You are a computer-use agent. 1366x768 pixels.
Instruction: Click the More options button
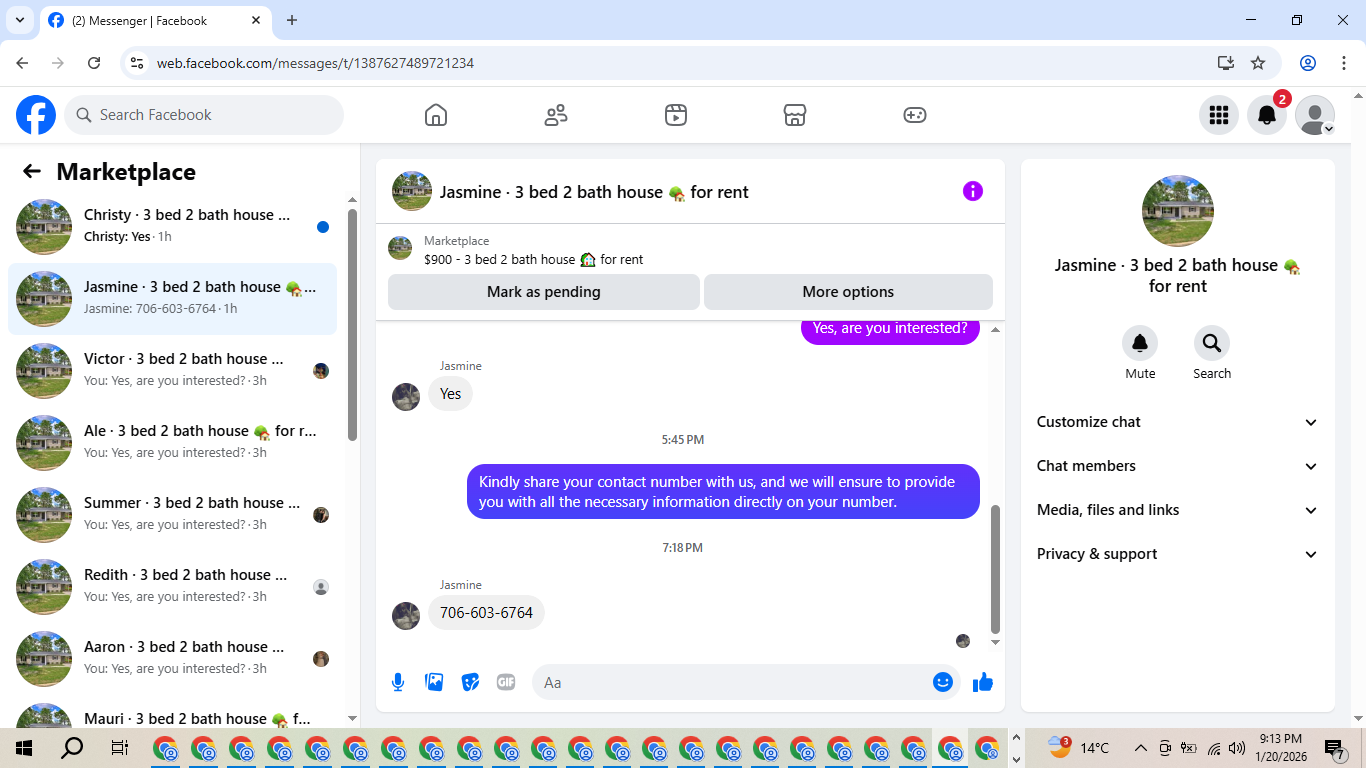coord(848,292)
